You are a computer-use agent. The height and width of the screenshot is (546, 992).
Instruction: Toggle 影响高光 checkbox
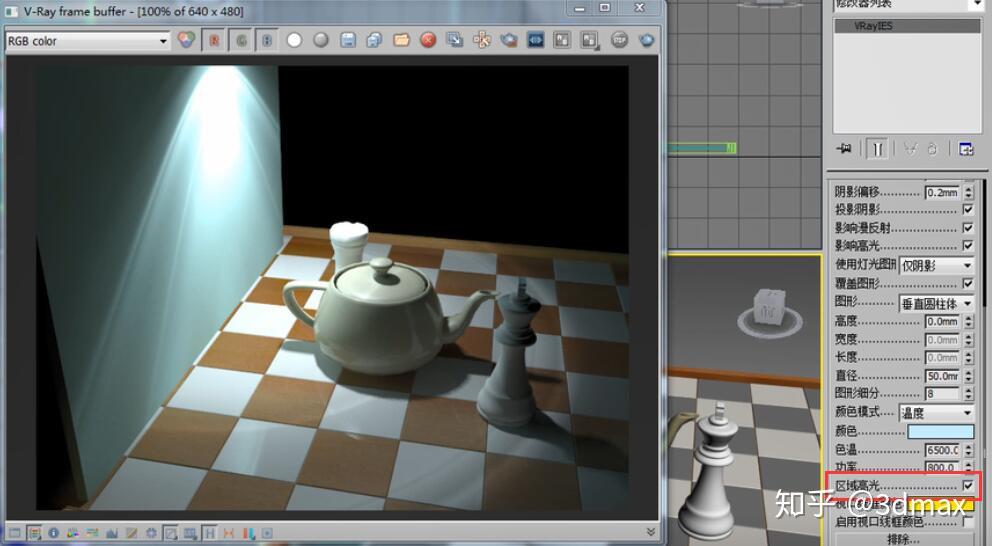[x=968, y=245]
